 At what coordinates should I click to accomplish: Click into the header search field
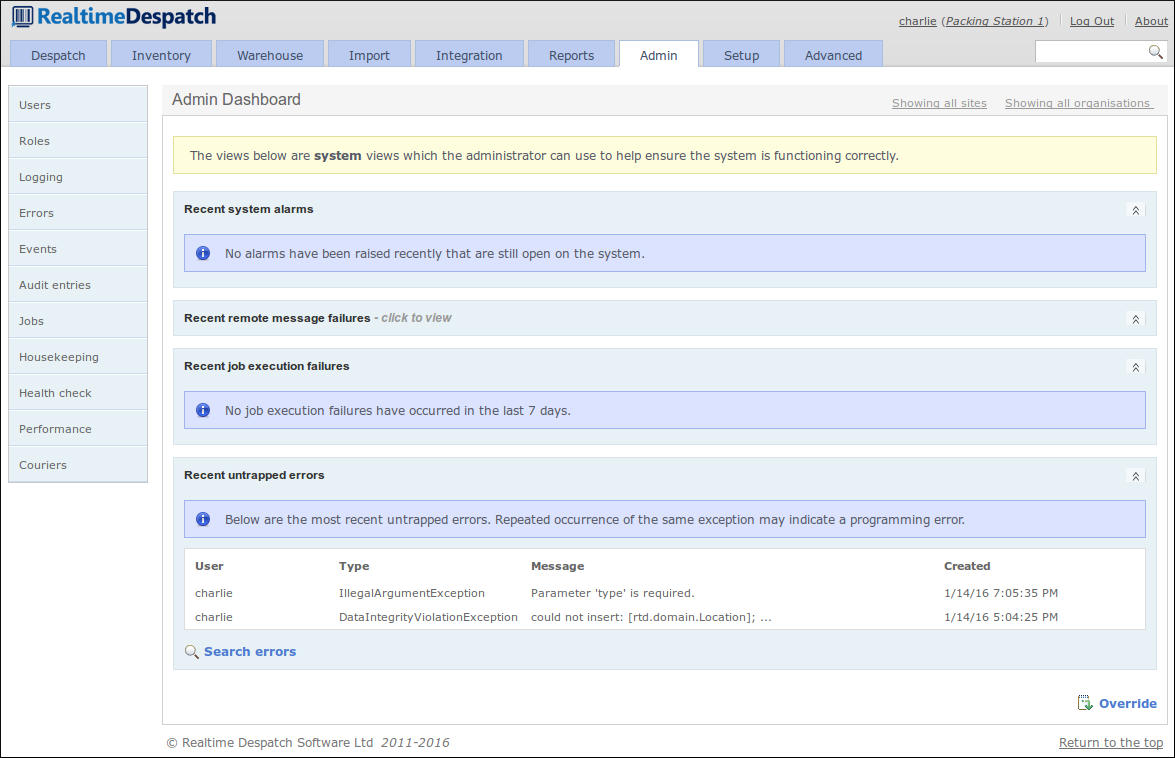pos(1091,52)
